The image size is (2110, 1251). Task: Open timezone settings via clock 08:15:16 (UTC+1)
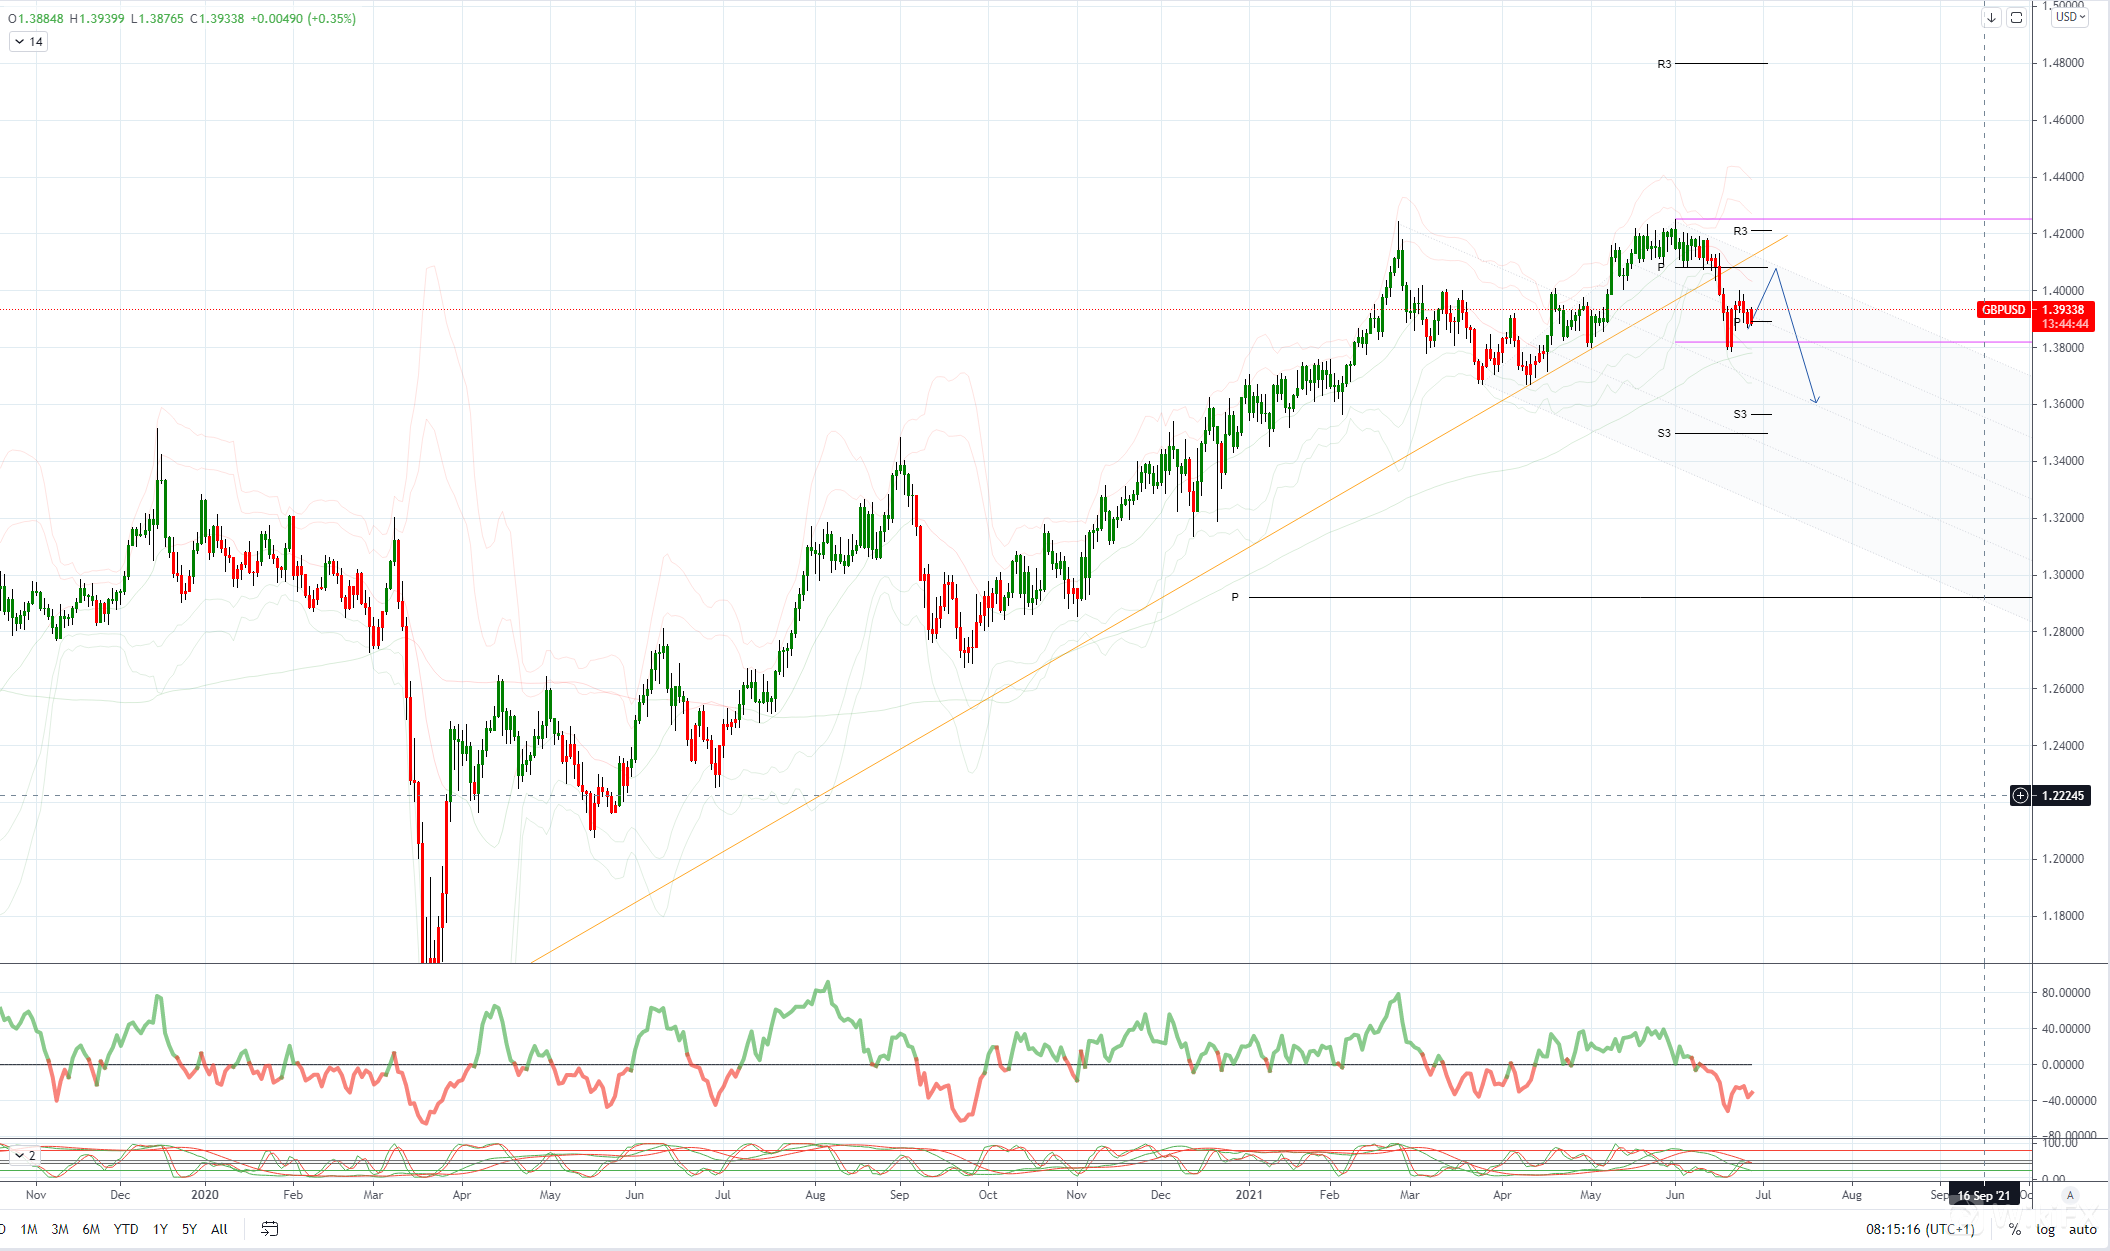(x=1919, y=1230)
